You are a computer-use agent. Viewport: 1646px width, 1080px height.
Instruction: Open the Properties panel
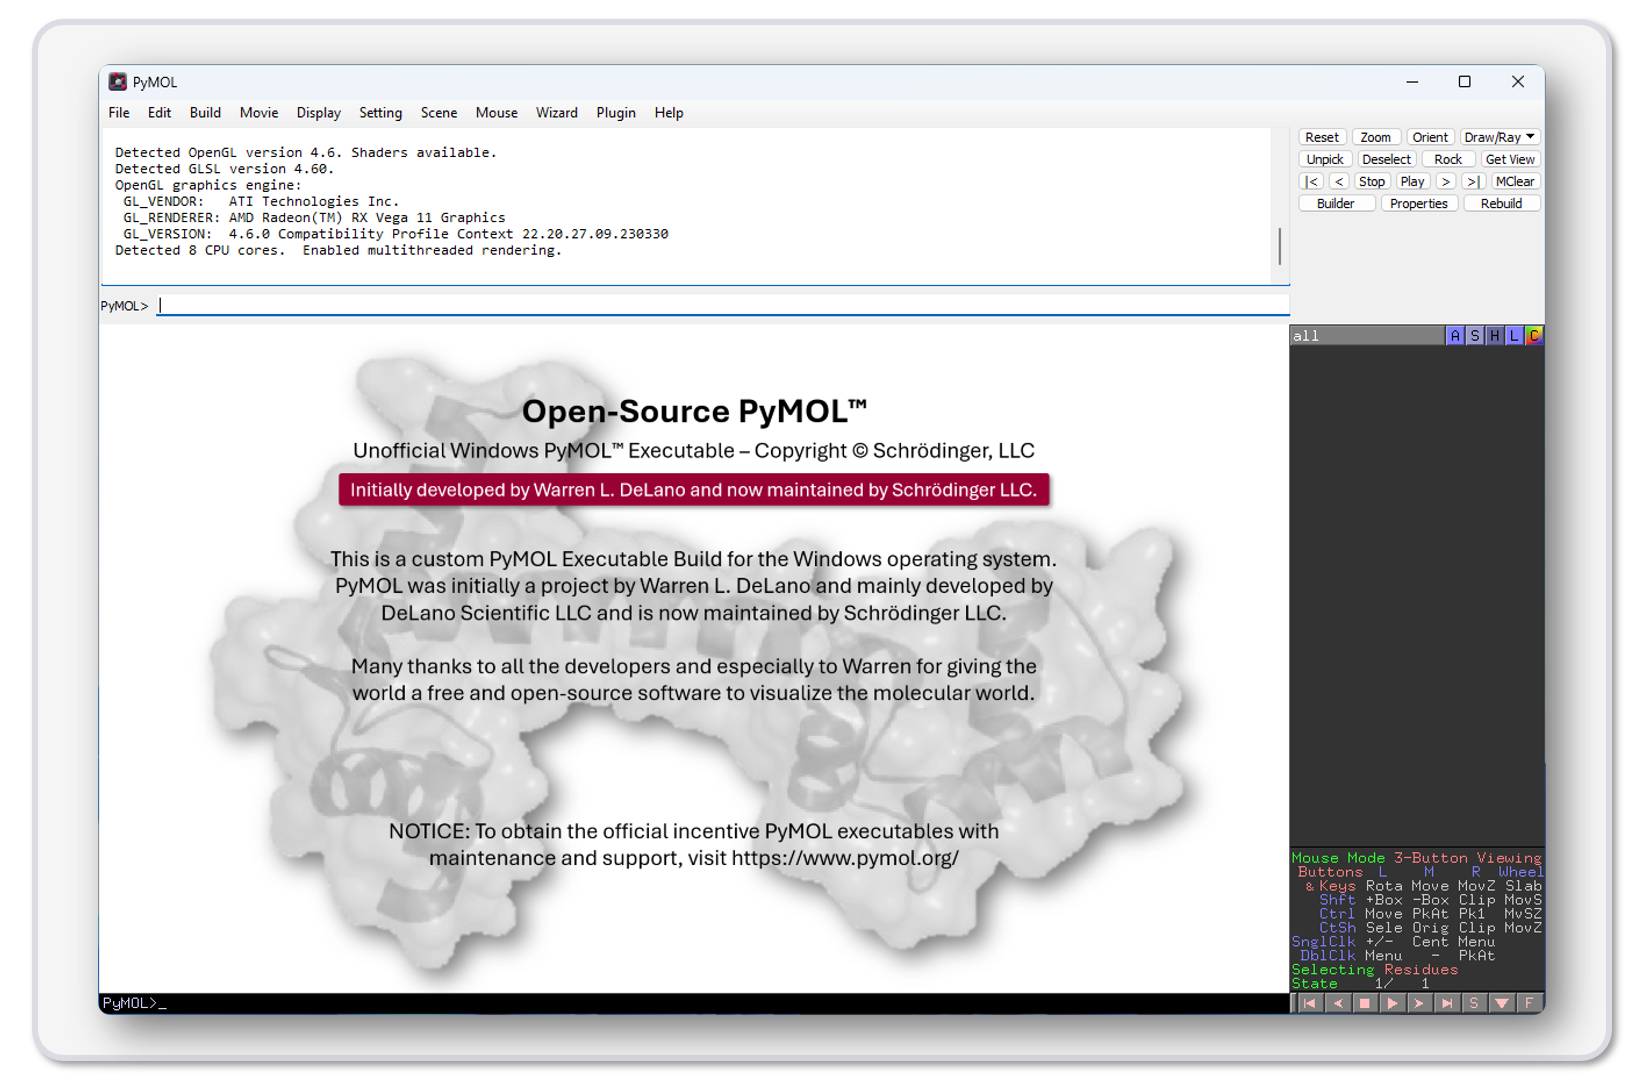[x=1419, y=203]
